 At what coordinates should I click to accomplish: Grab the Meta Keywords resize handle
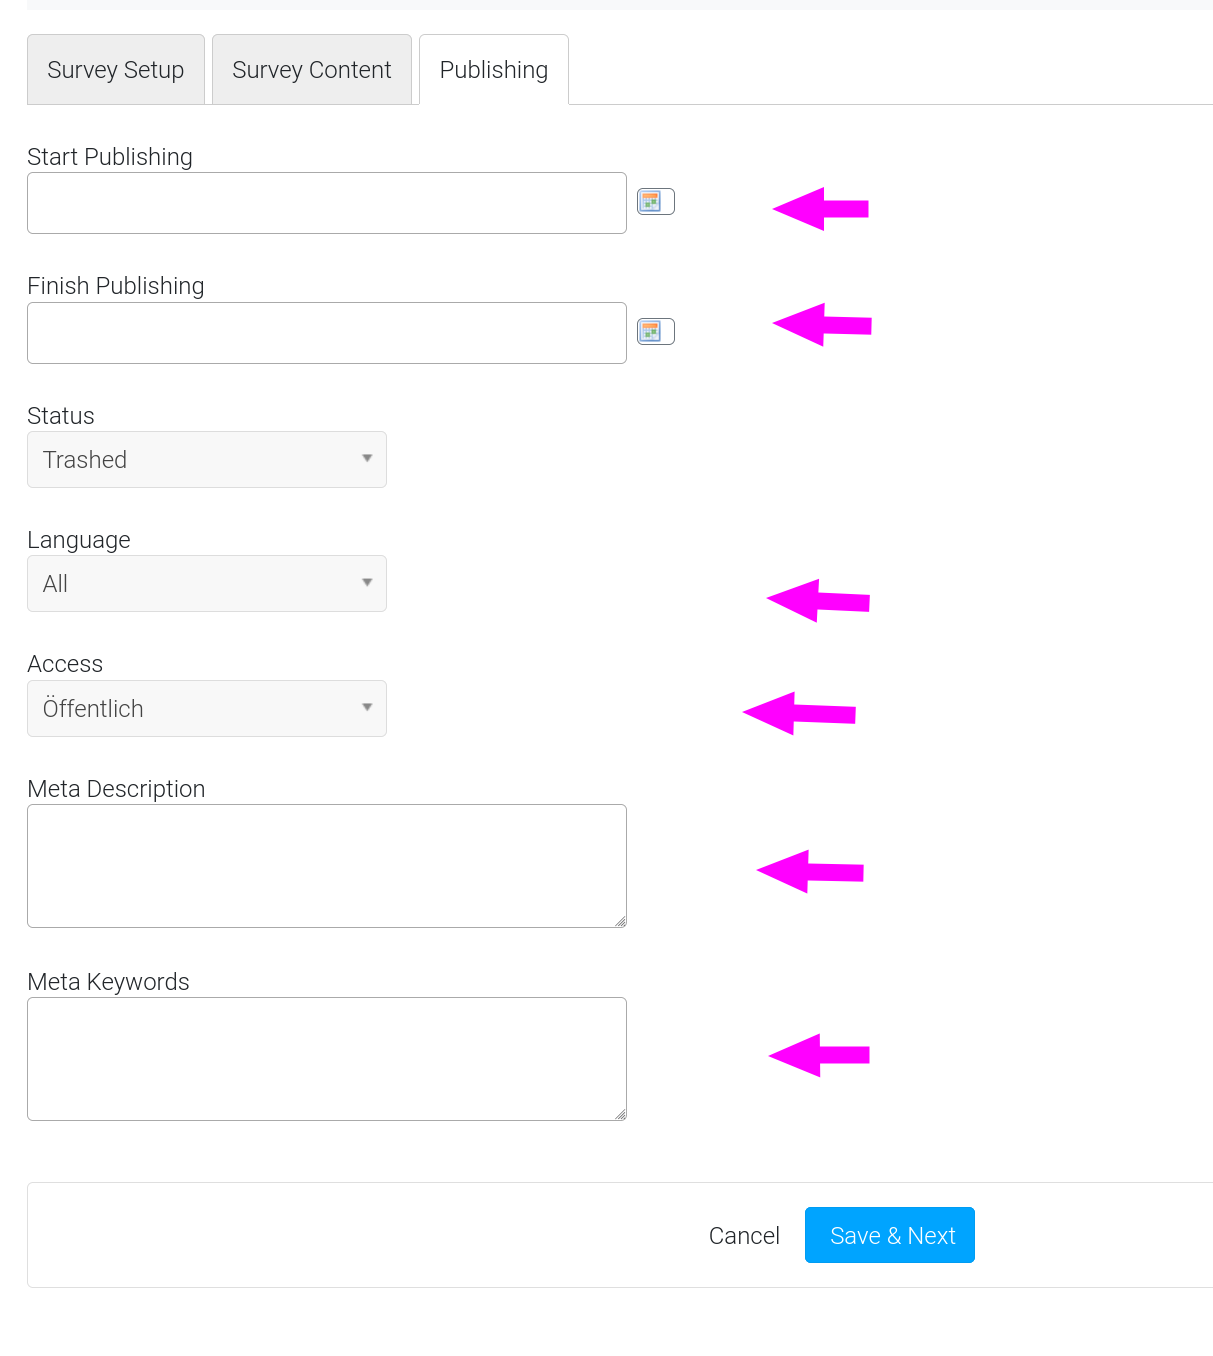621,1115
